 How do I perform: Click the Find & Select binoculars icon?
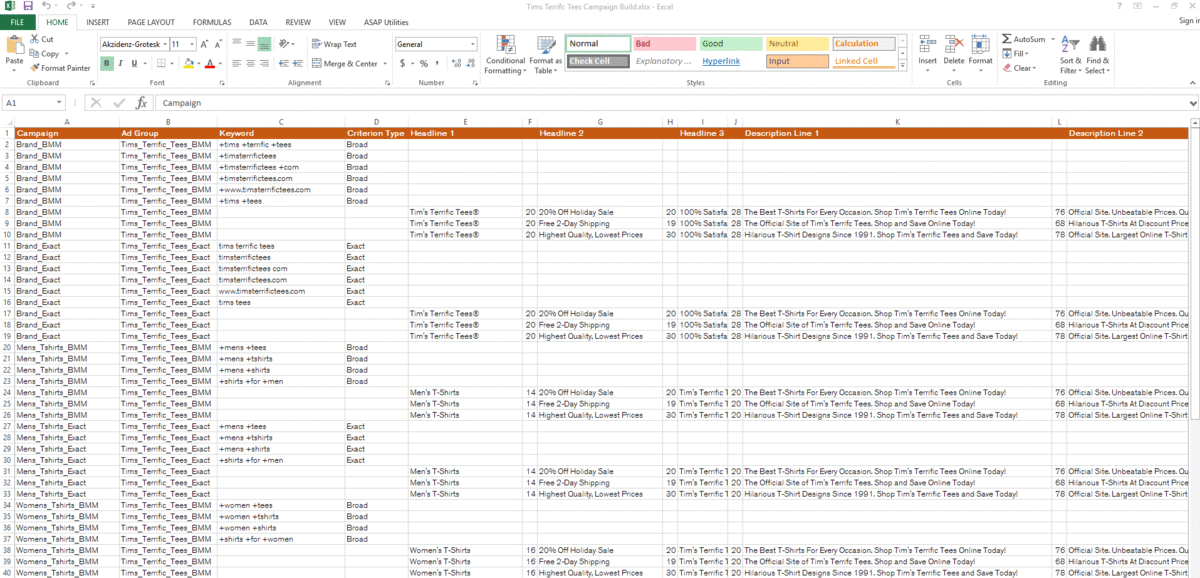point(1097,54)
